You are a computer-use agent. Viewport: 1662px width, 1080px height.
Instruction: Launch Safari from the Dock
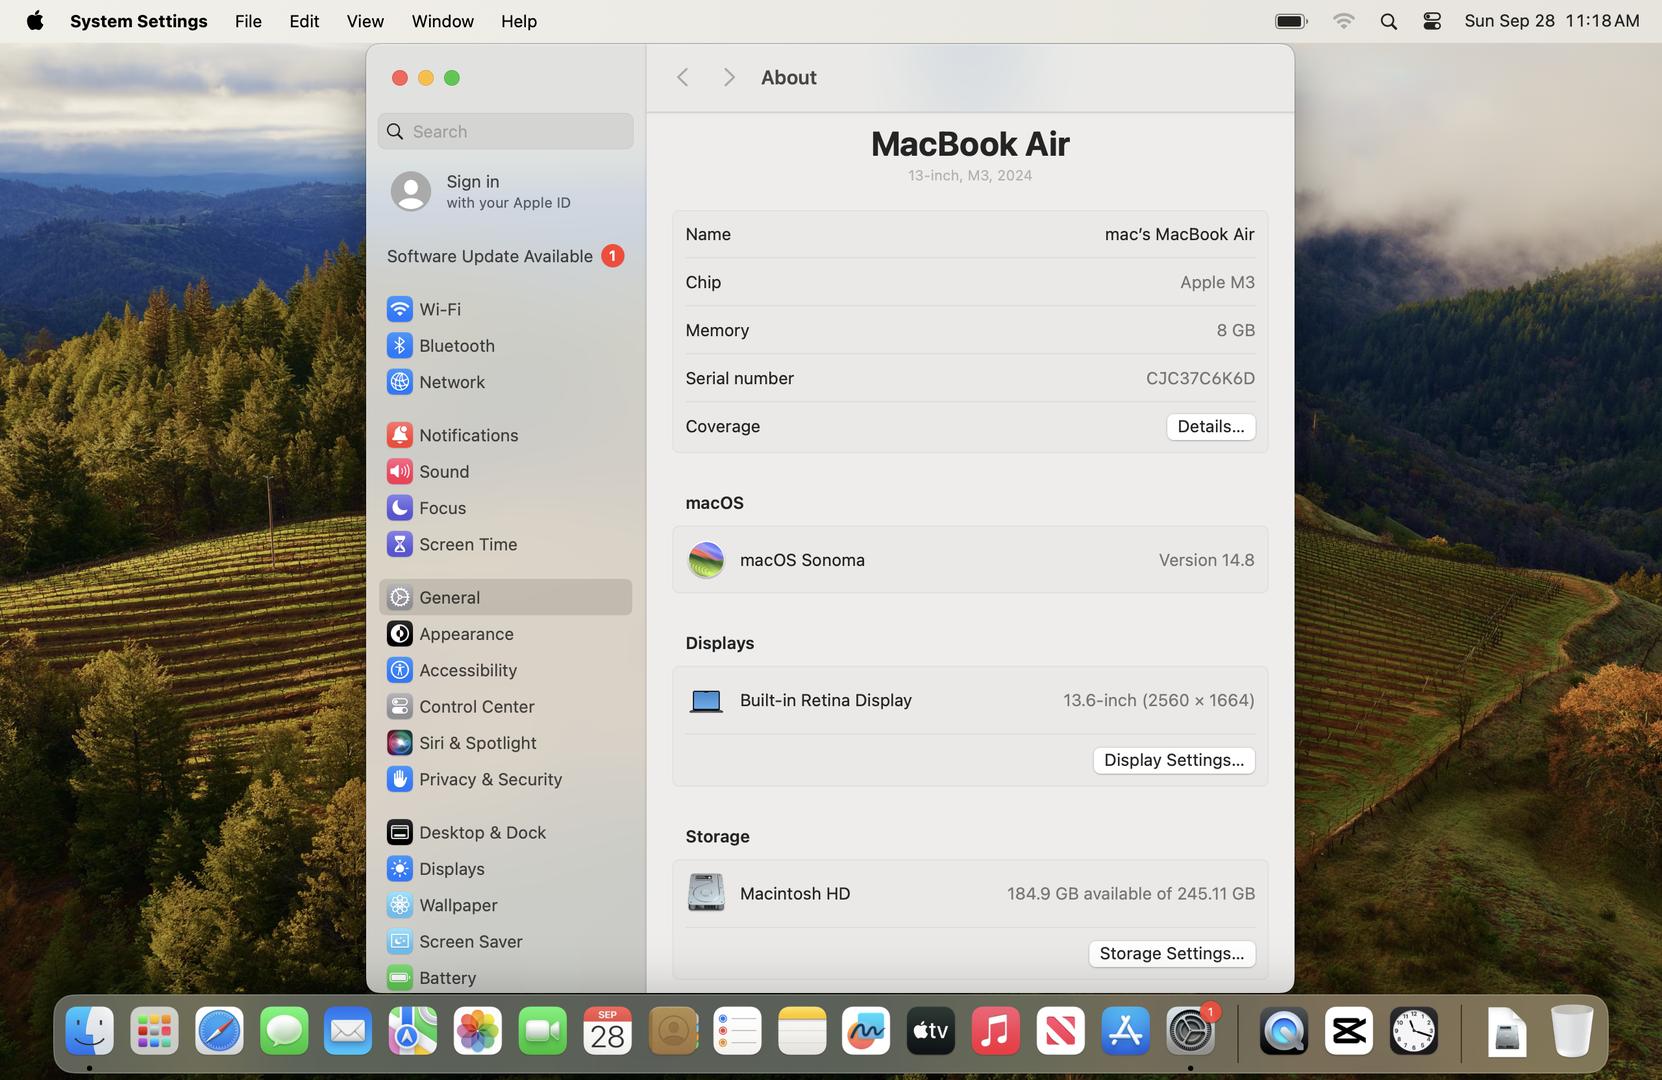[x=219, y=1031]
